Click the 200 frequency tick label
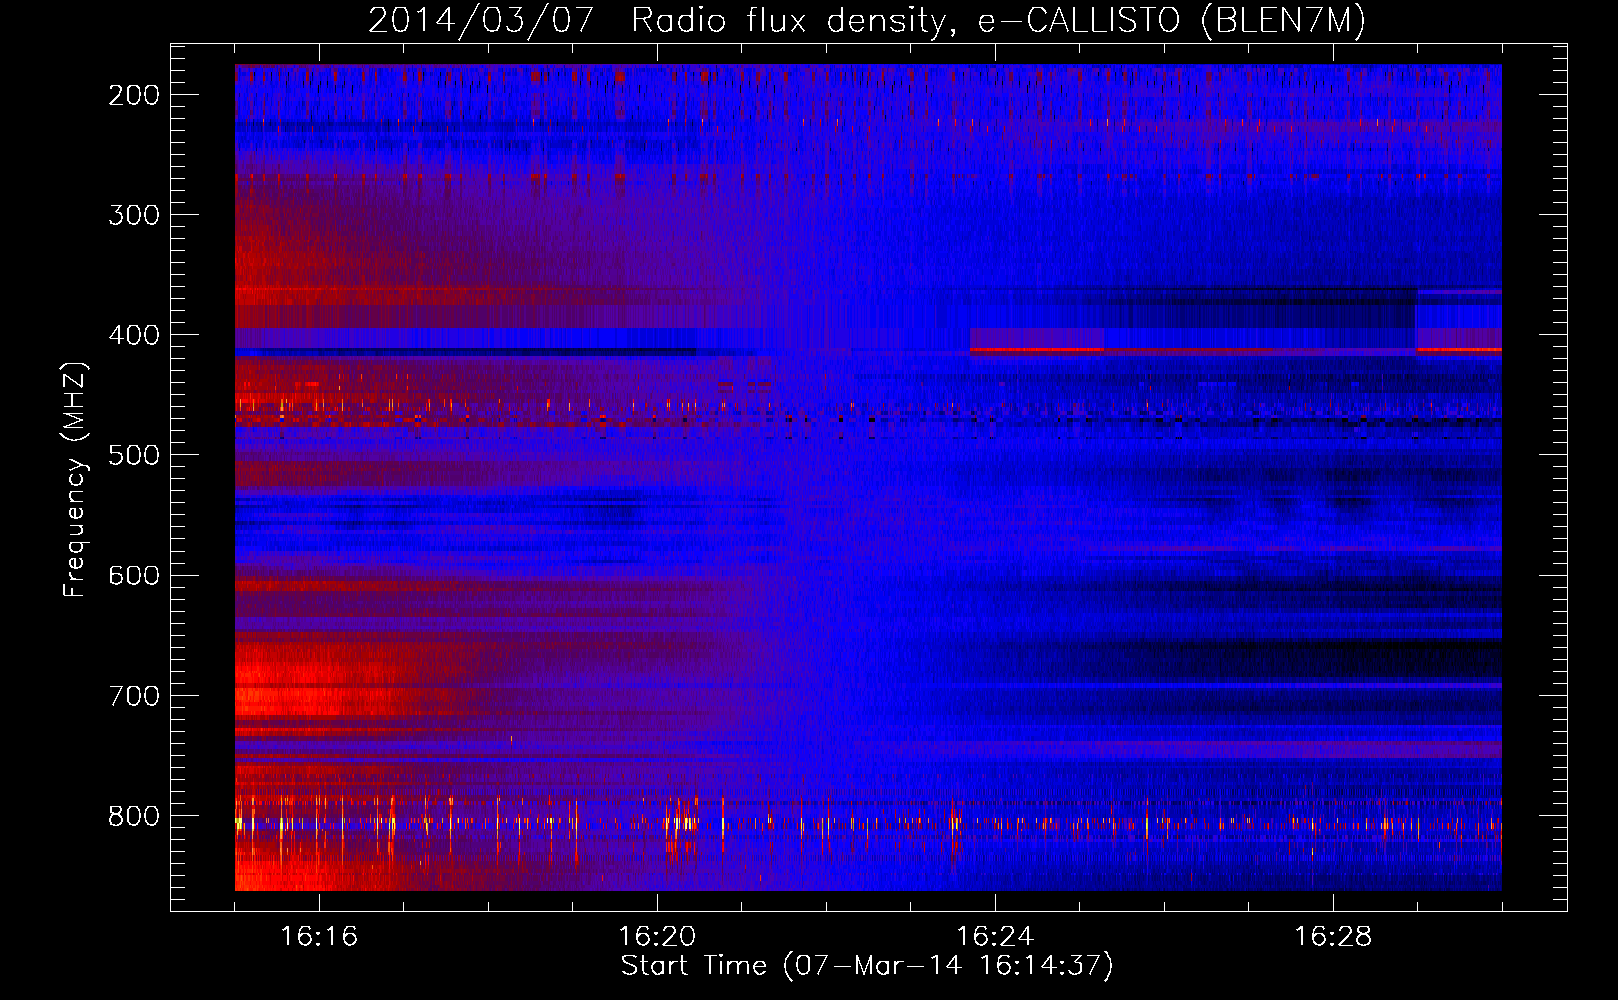 (134, 95)
